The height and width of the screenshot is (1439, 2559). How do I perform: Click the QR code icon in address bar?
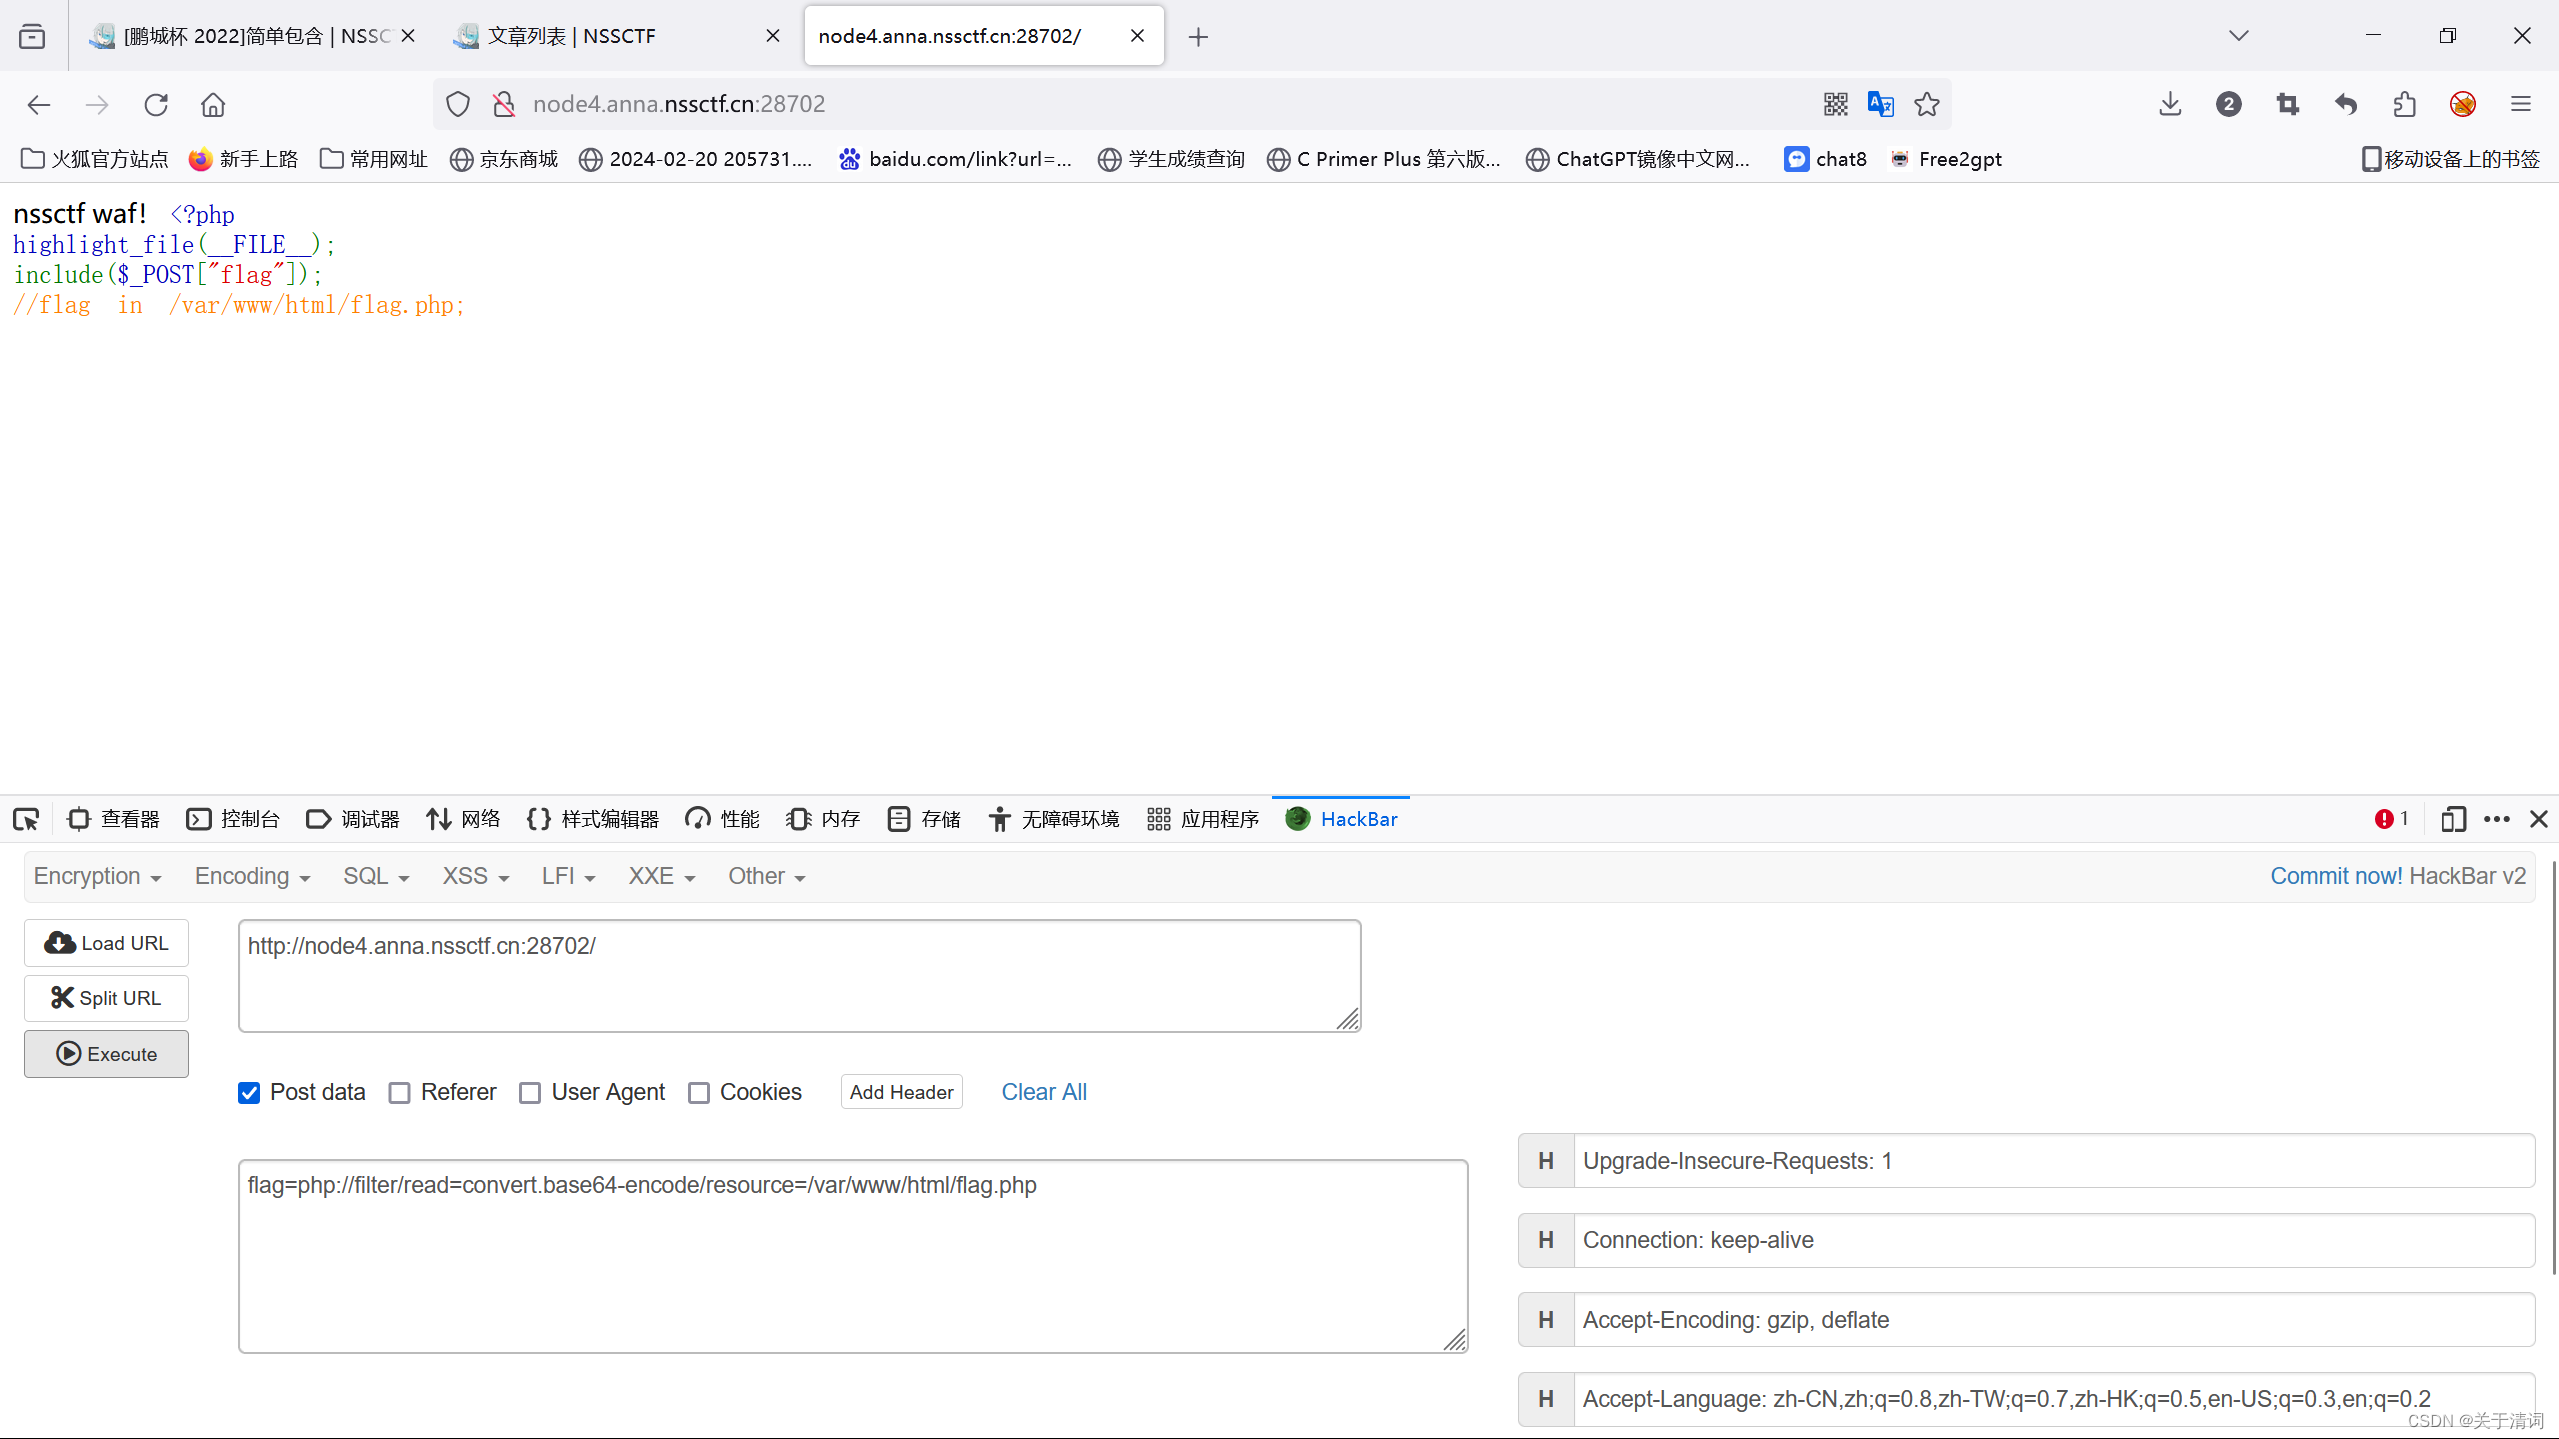[1835, 104]
